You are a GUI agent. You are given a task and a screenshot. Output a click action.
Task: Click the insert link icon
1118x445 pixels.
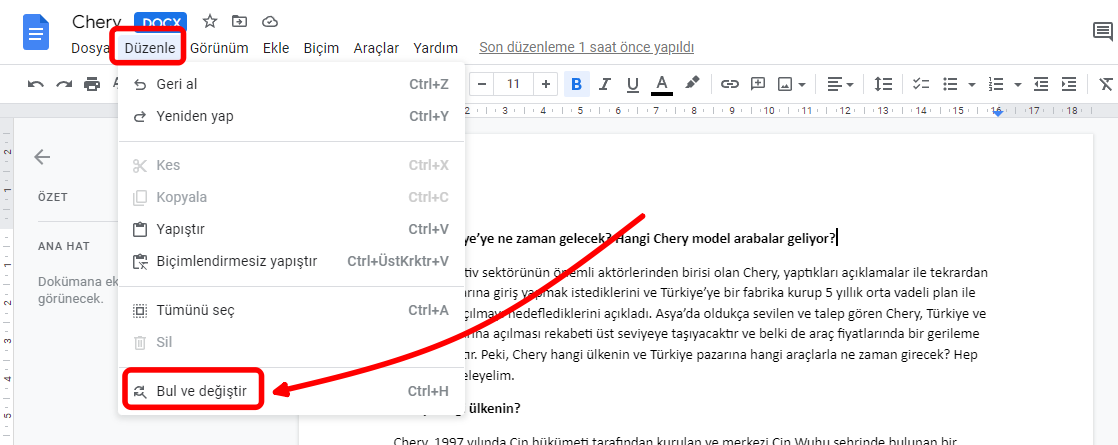click(729, 84)
